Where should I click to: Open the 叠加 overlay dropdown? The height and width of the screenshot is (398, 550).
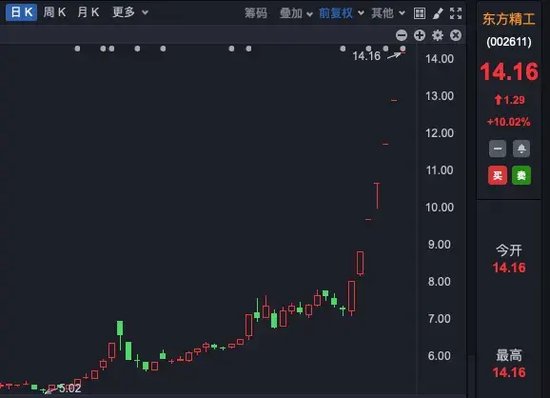(x=296, y=13)
